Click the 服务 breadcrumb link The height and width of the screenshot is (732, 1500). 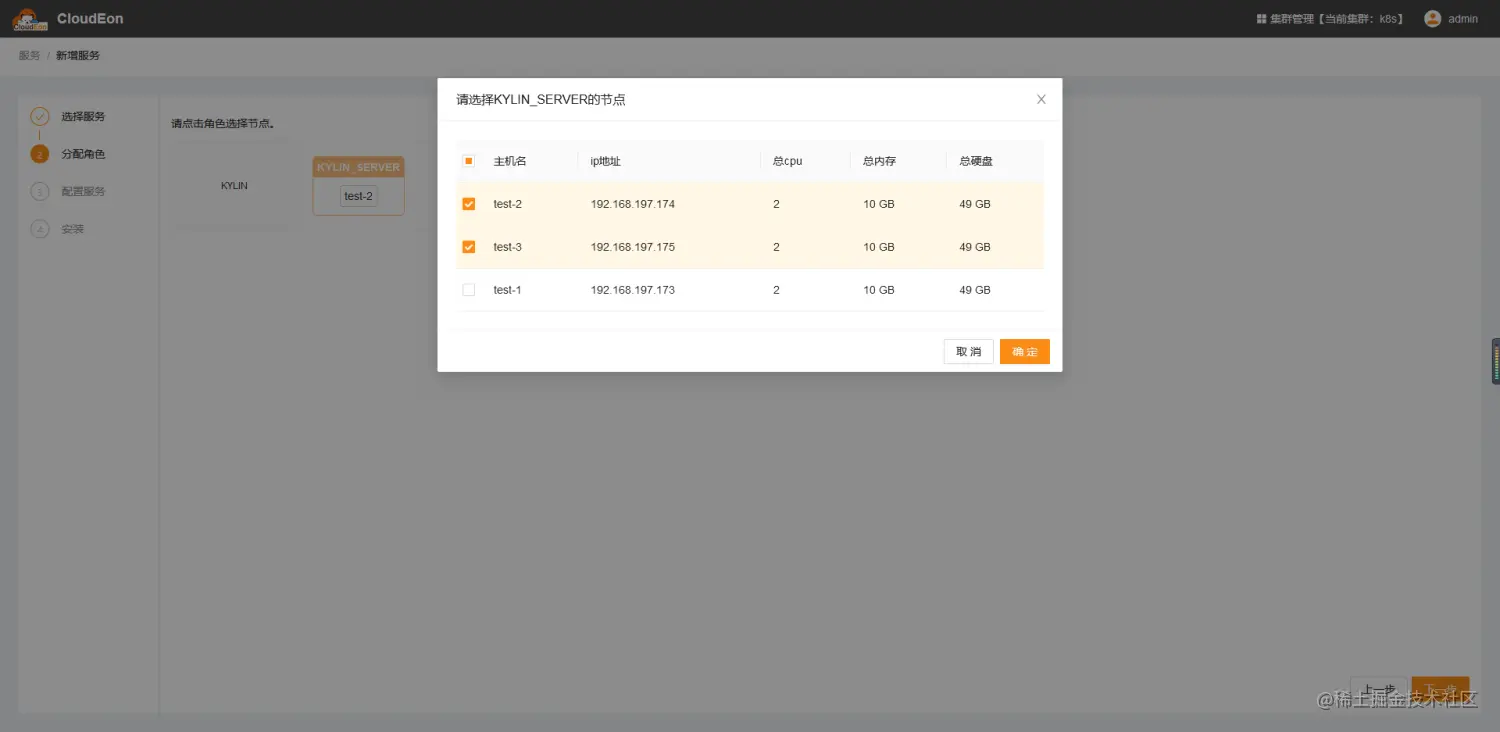(29, 55)
